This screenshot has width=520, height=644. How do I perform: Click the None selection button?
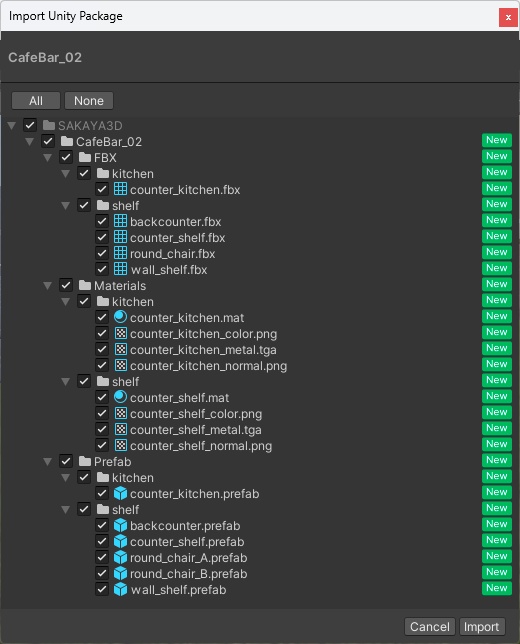coord(89,101)
